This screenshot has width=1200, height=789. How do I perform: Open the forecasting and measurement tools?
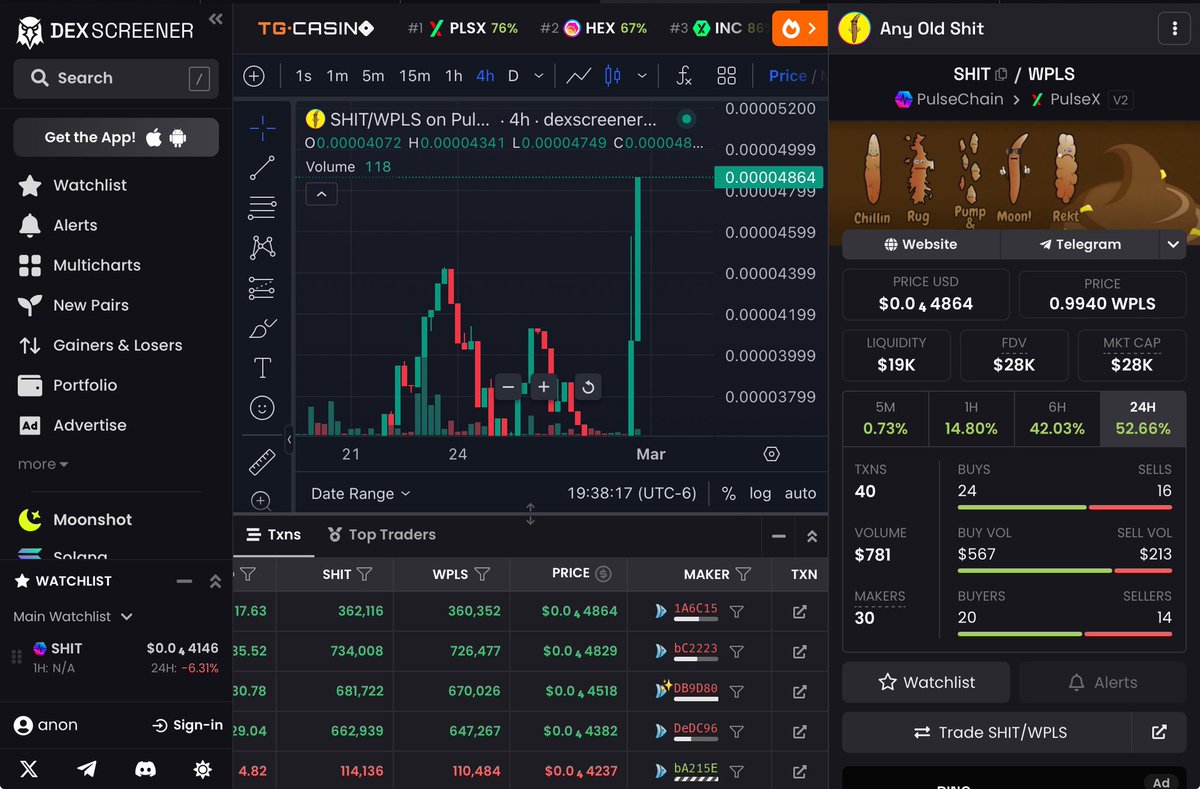coord(262,288)
